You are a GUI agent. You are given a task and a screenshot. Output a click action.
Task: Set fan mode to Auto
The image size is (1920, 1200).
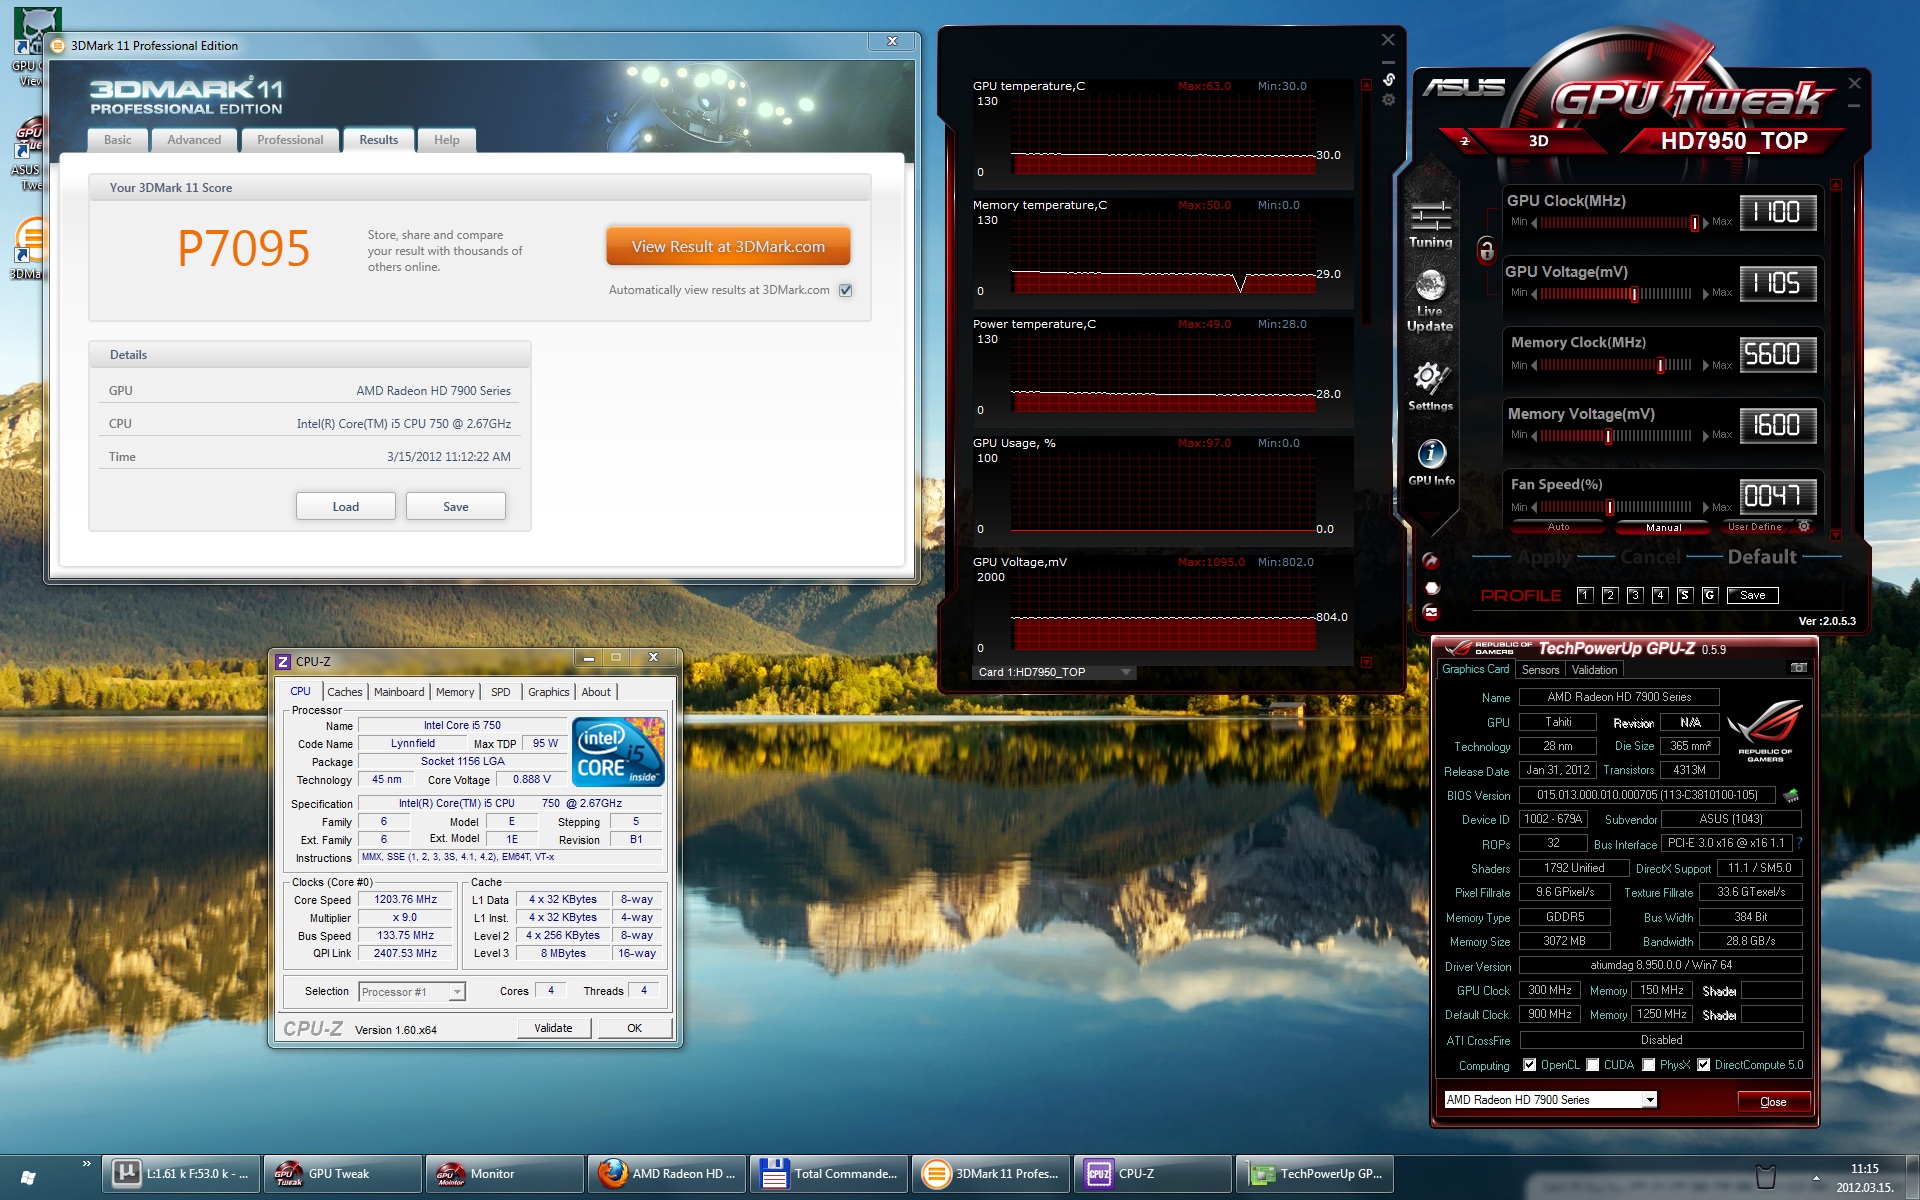[1558, 527]
